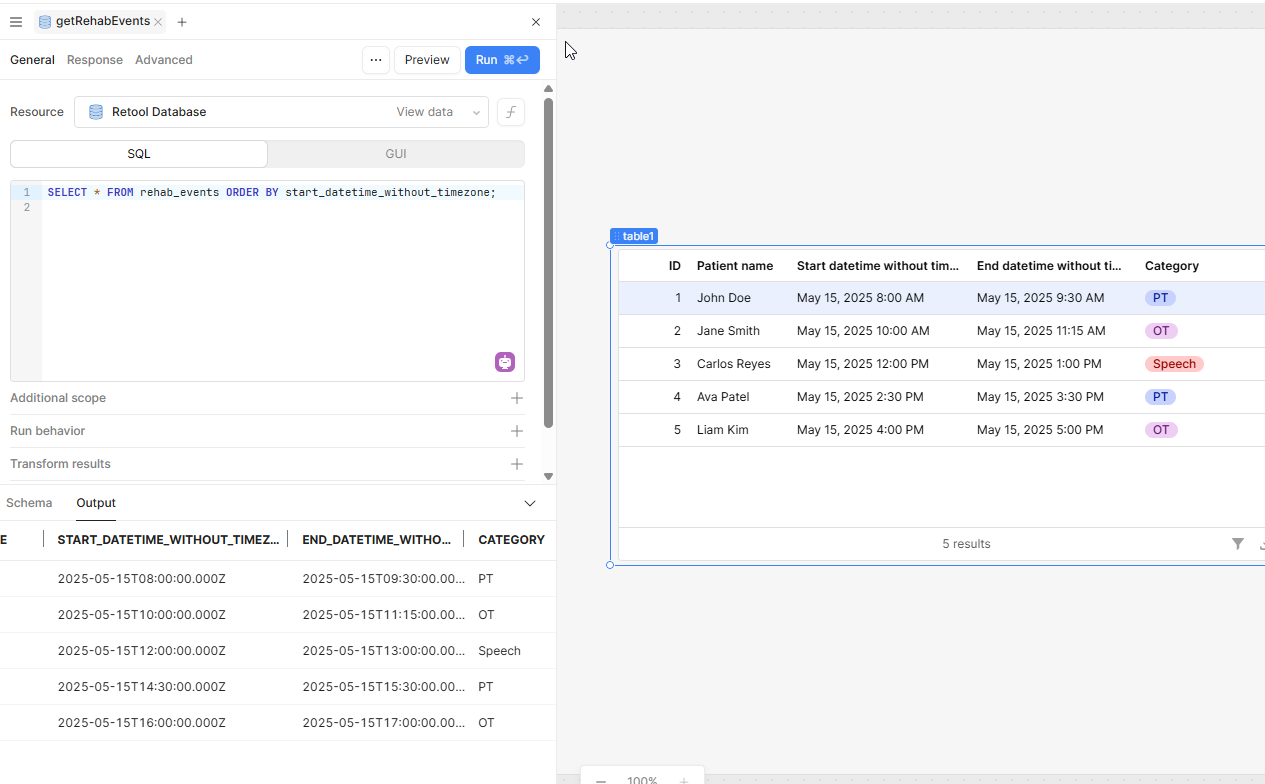Image resolution: width=1265 pixels, height=784 pixels.
Task: Open the Advanced tab
Action: point(164,60)
